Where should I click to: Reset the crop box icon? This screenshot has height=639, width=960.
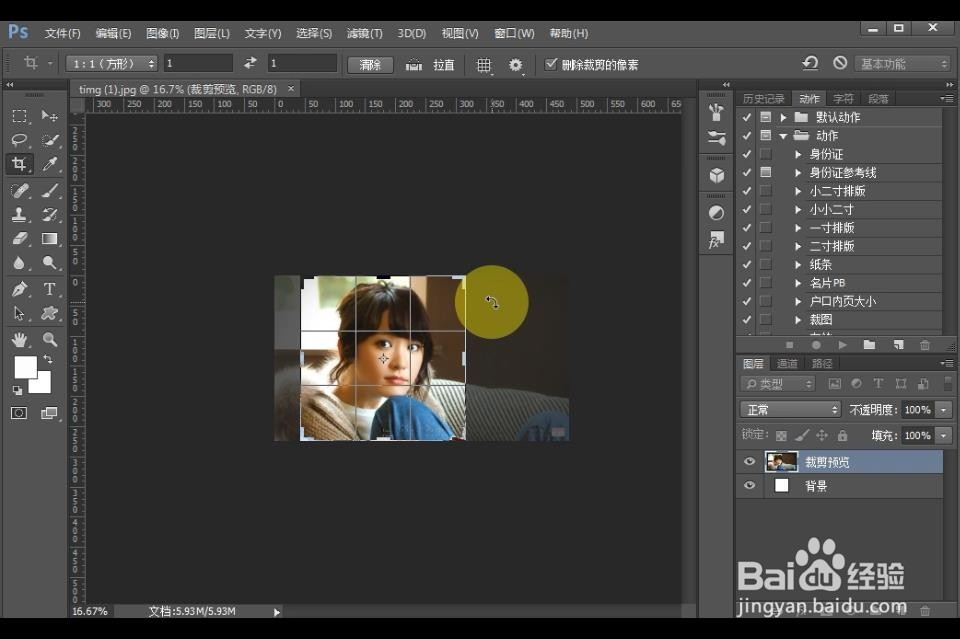tap(811, 63)
